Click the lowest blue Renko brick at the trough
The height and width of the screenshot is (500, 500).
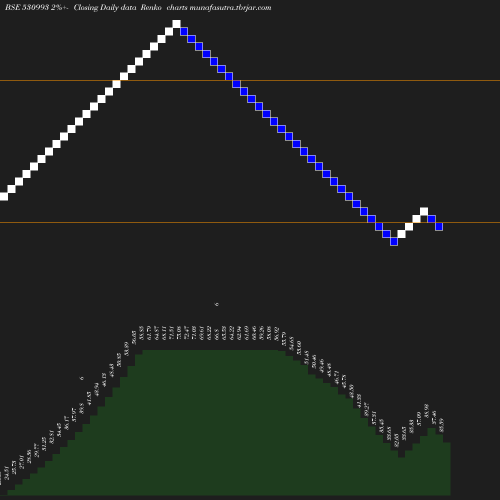tap(394, 242)
